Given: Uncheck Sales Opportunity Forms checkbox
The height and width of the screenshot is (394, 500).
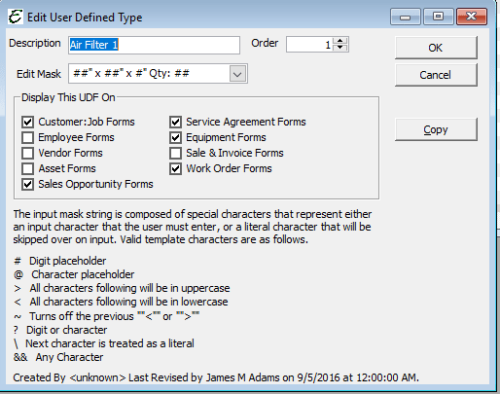Looking at the screenshot, I should coord(28,184).
